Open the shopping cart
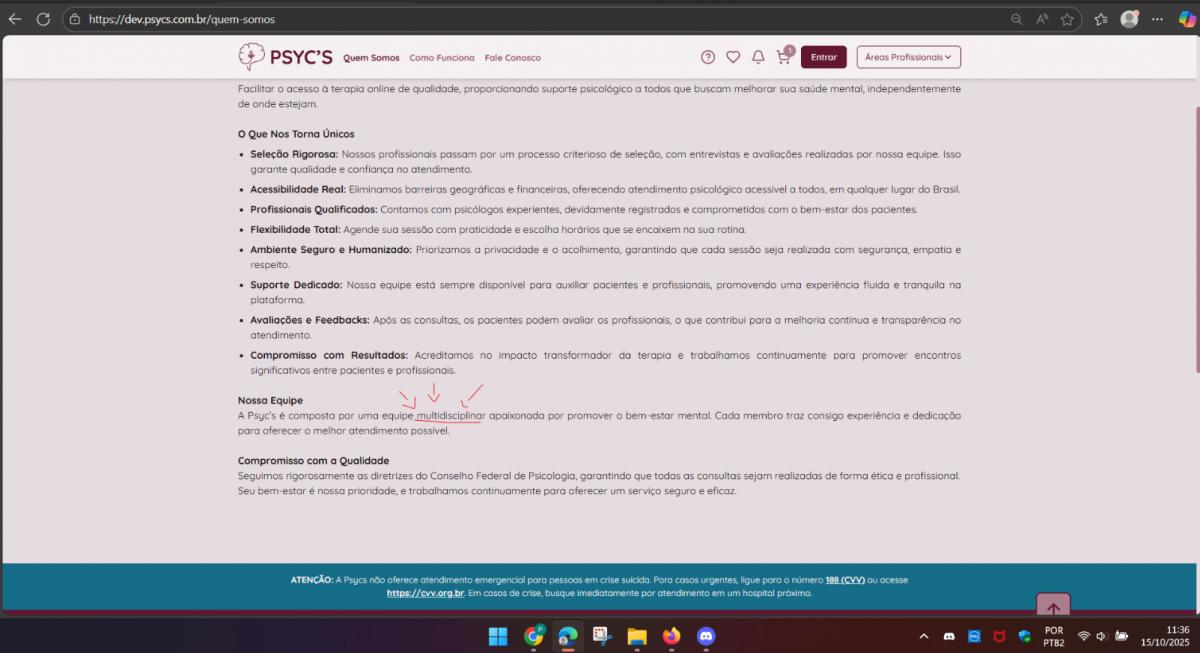The width and height of the screenshot is (1200, 653). [x=783, y=57]
